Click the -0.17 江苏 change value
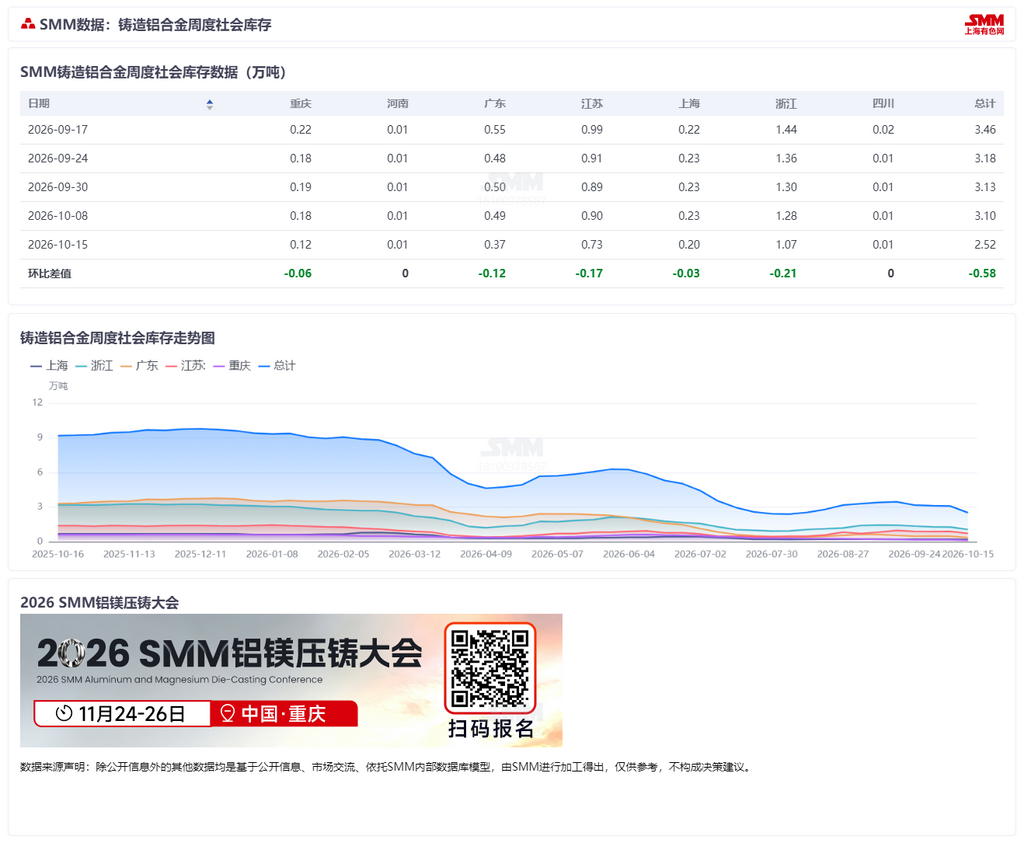Viewport: 1024px width, 844px height. click(589, 273)
